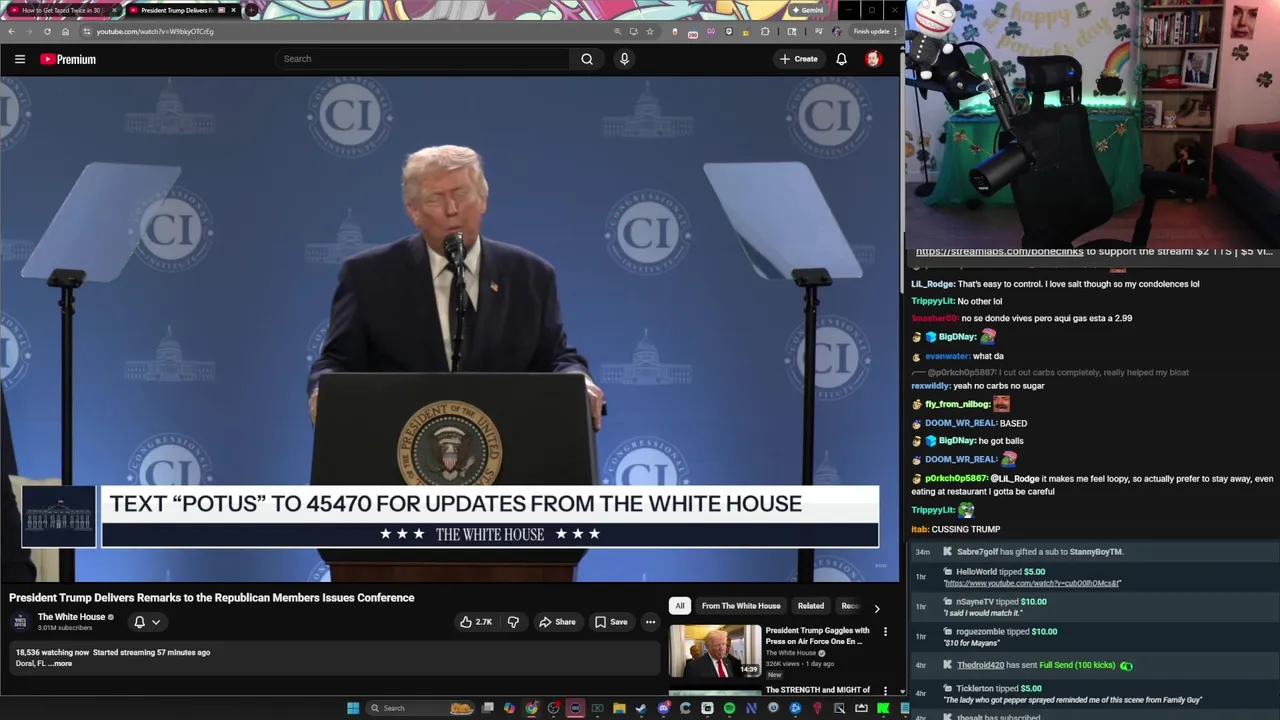
Task: Open Chrome from the taskbar
Action: click(x=531, y=708)
